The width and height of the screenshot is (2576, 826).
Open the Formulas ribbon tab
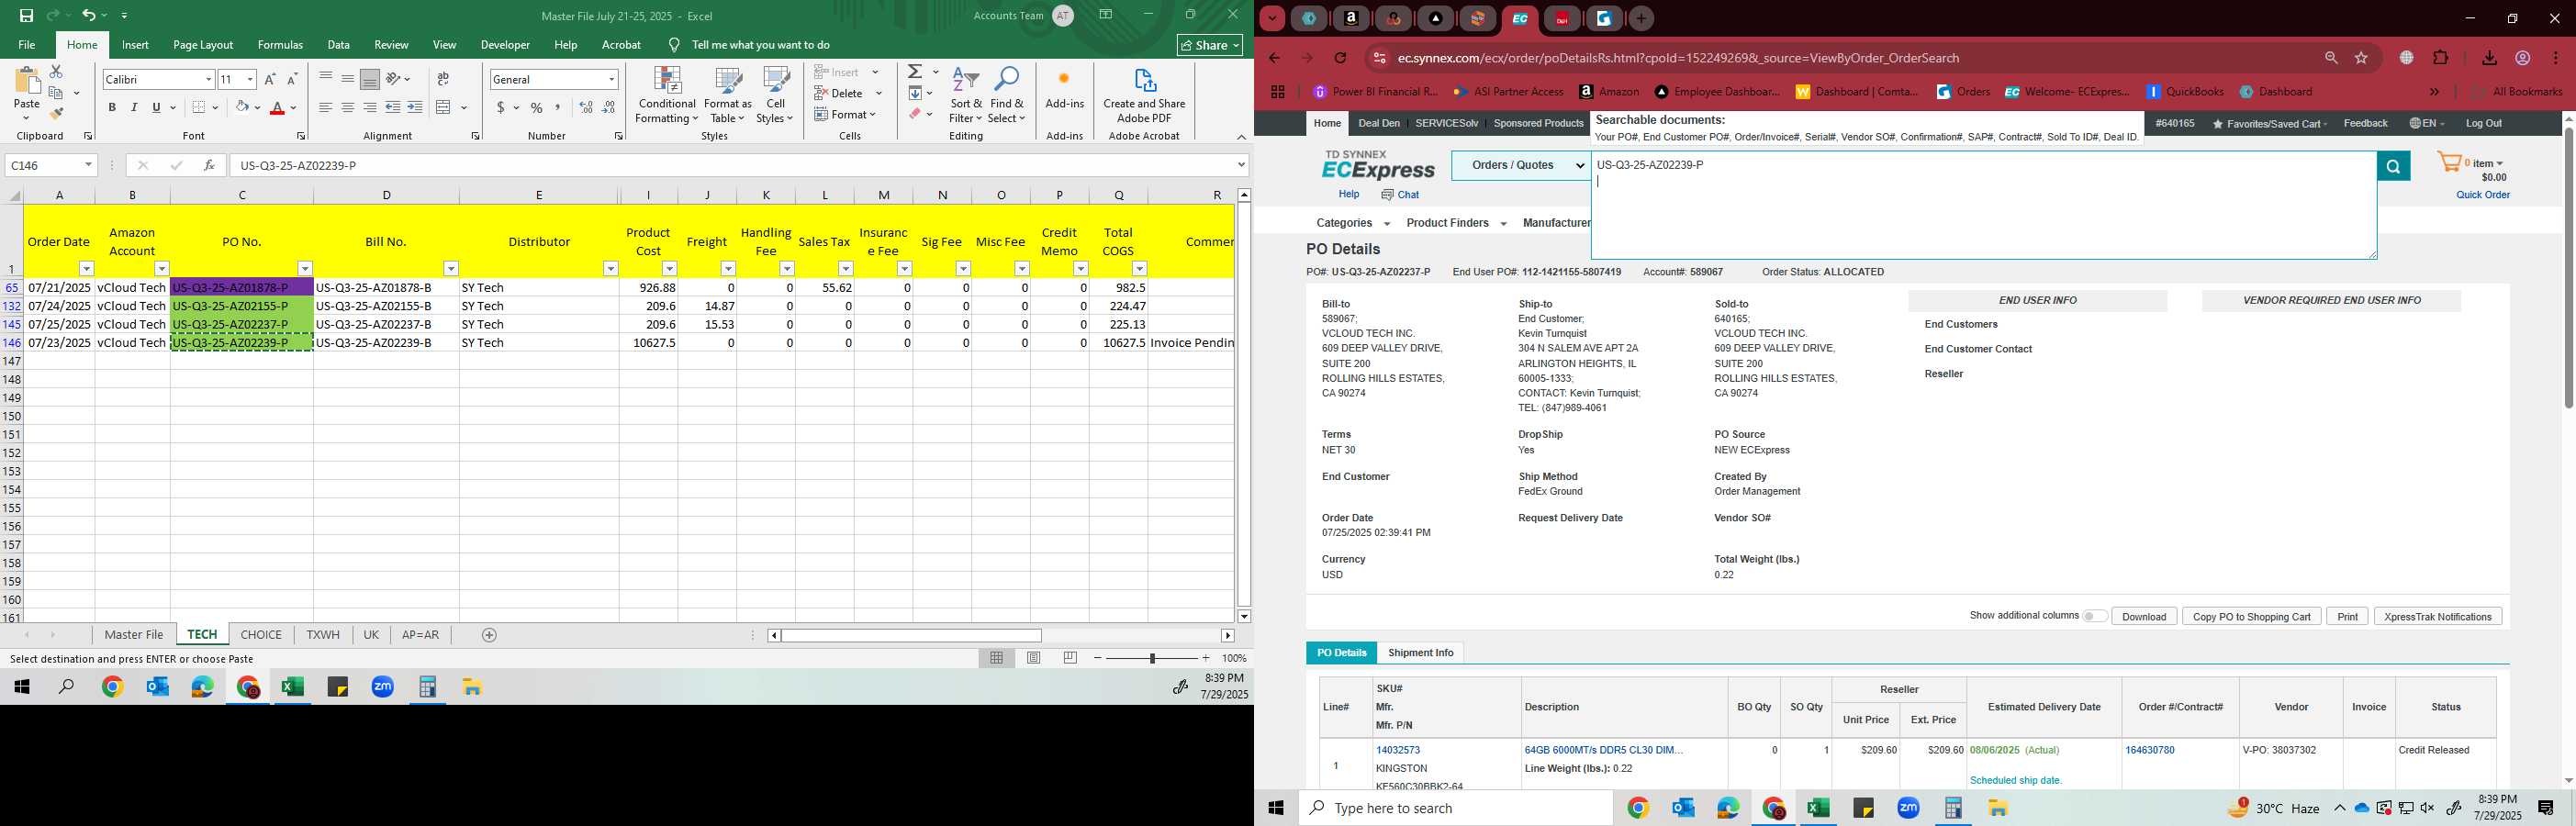pos(280,45)
